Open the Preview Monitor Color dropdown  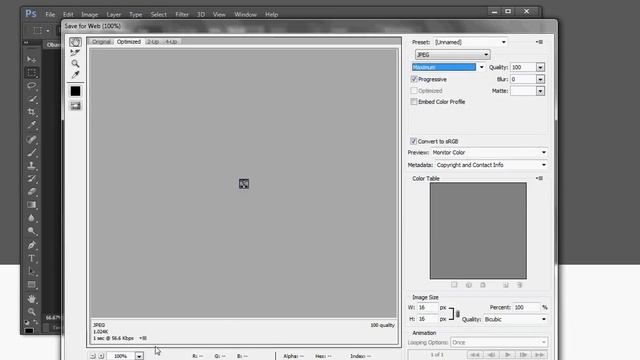(489, 152)
